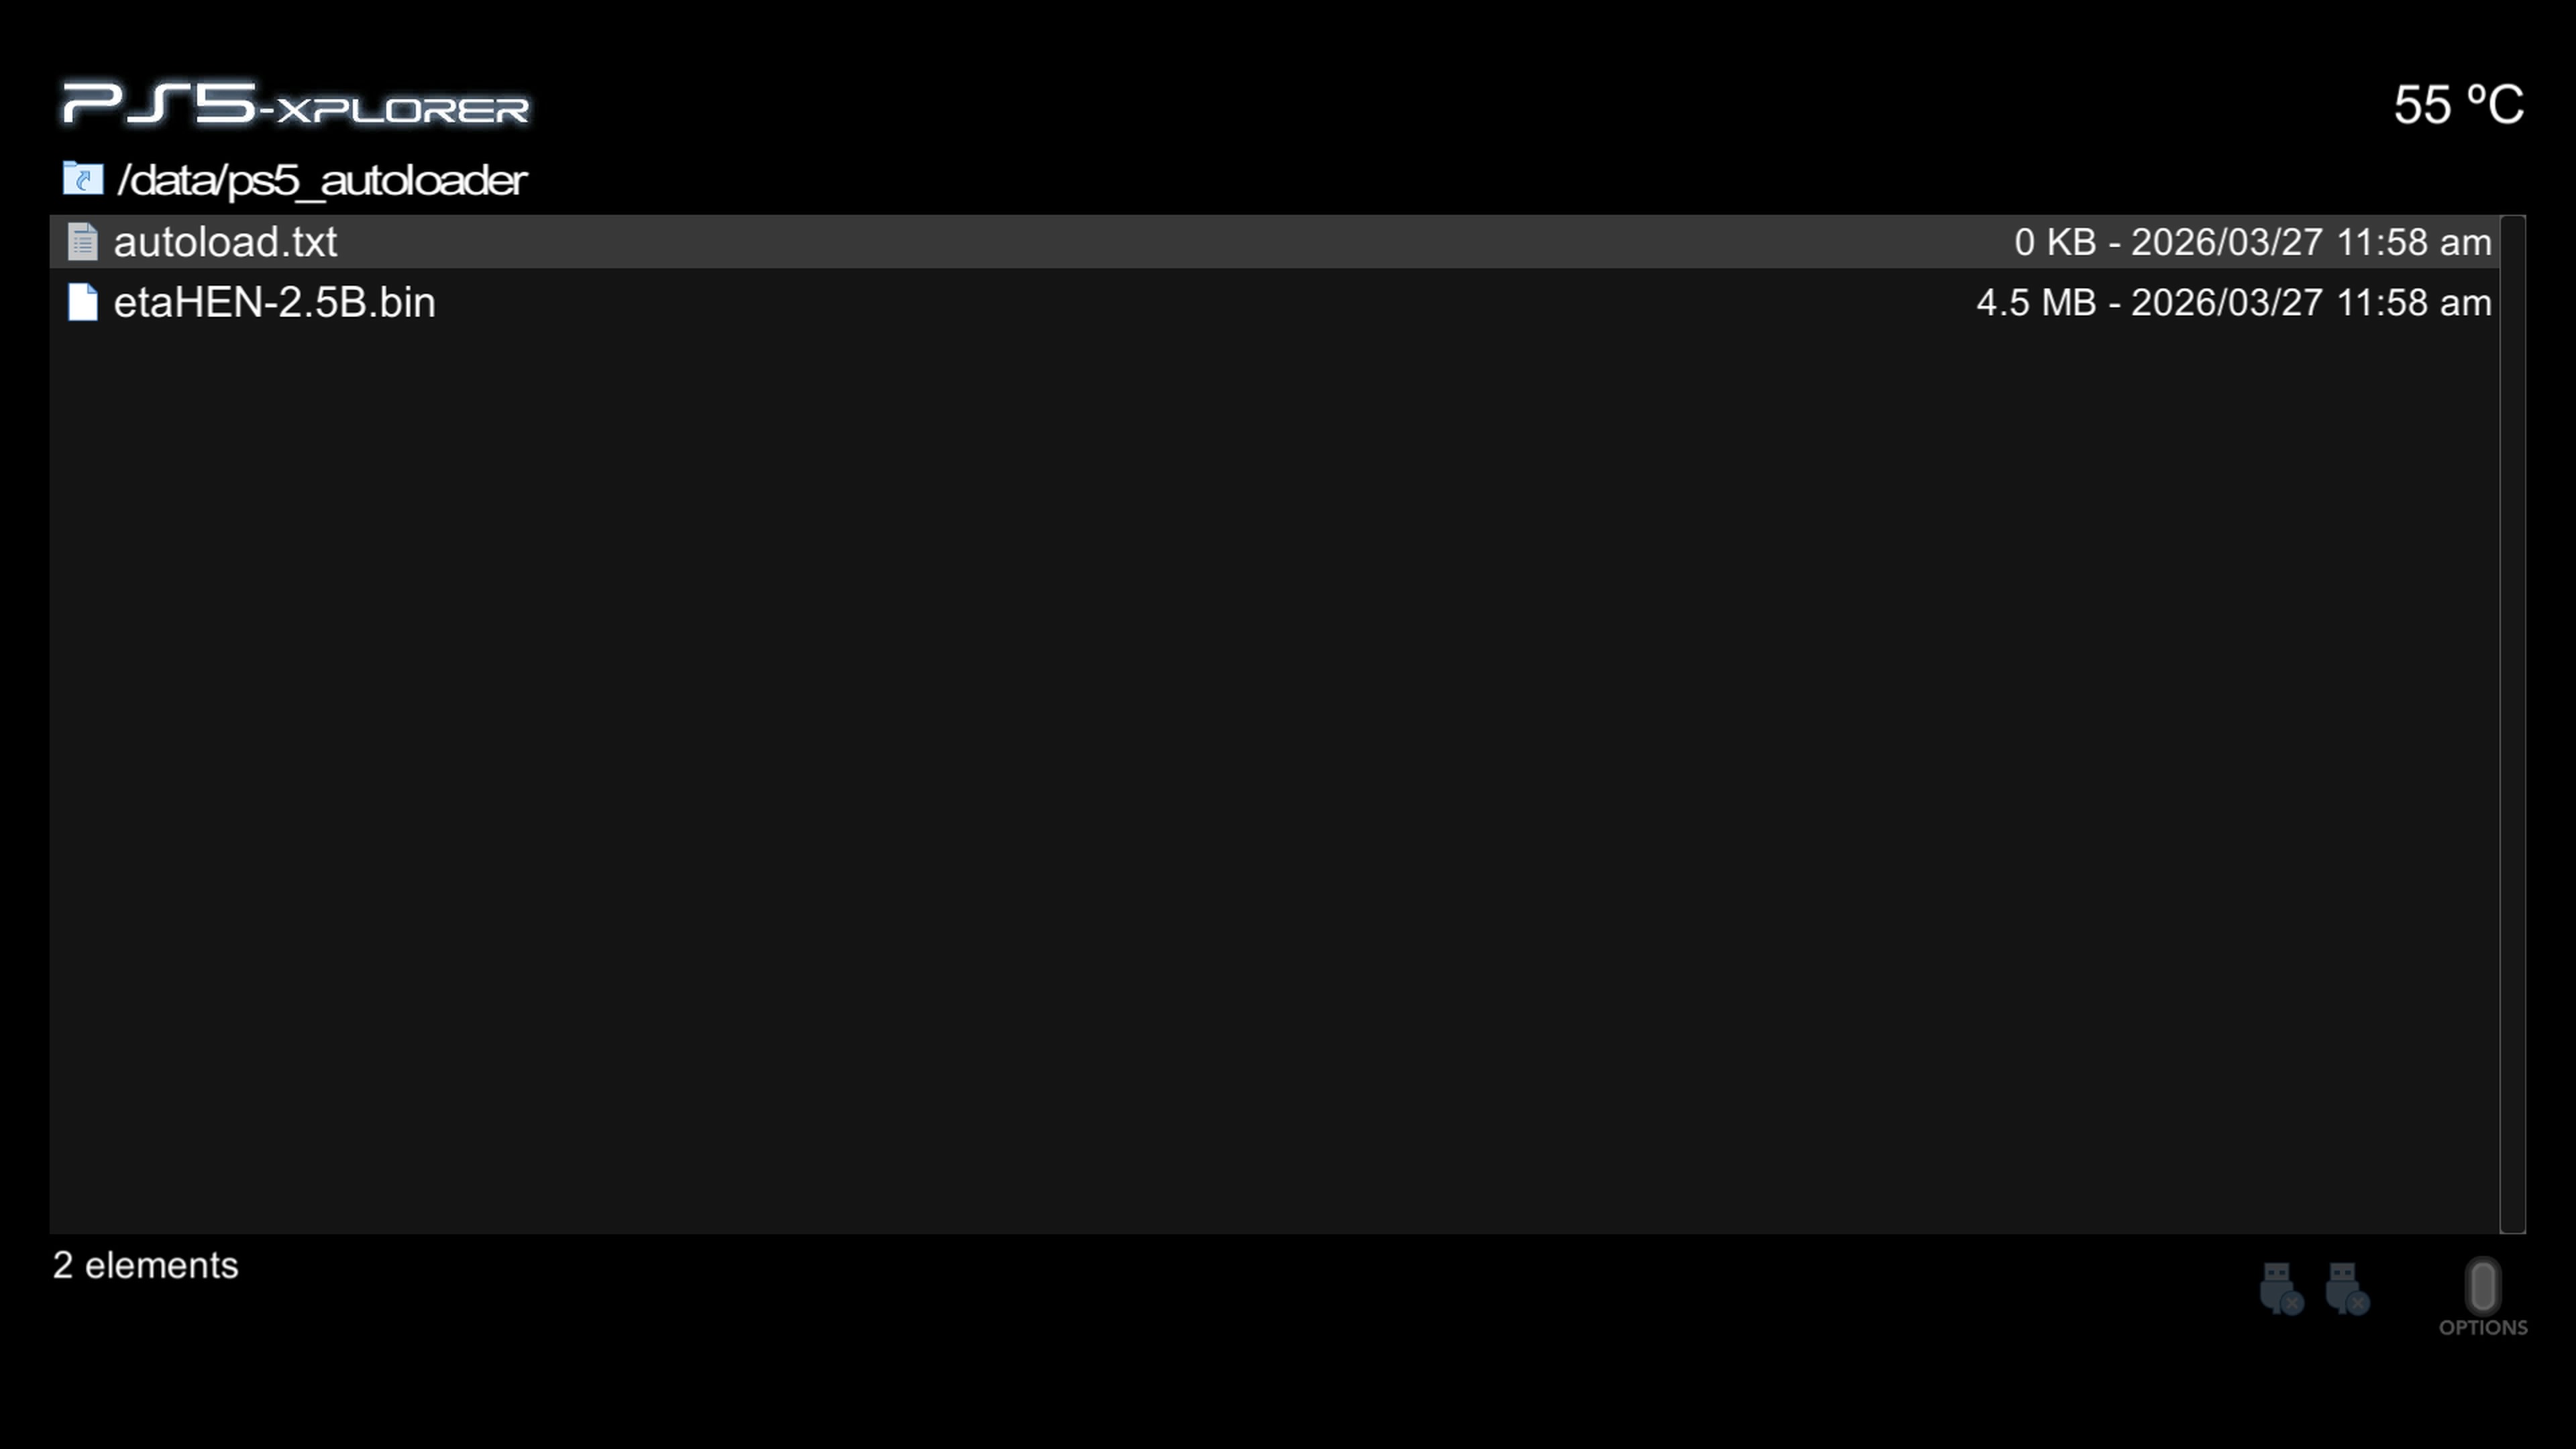Click the highlighted row between autoload.txt and its size

tap(1175, 242)
